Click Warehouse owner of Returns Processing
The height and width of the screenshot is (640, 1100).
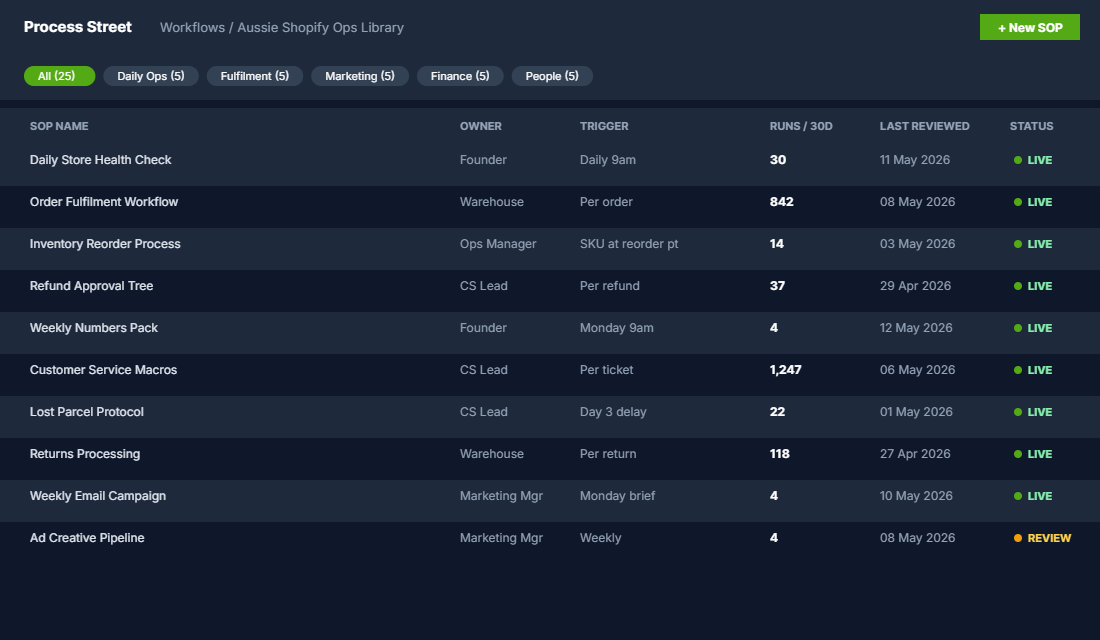tap(492, 454)
